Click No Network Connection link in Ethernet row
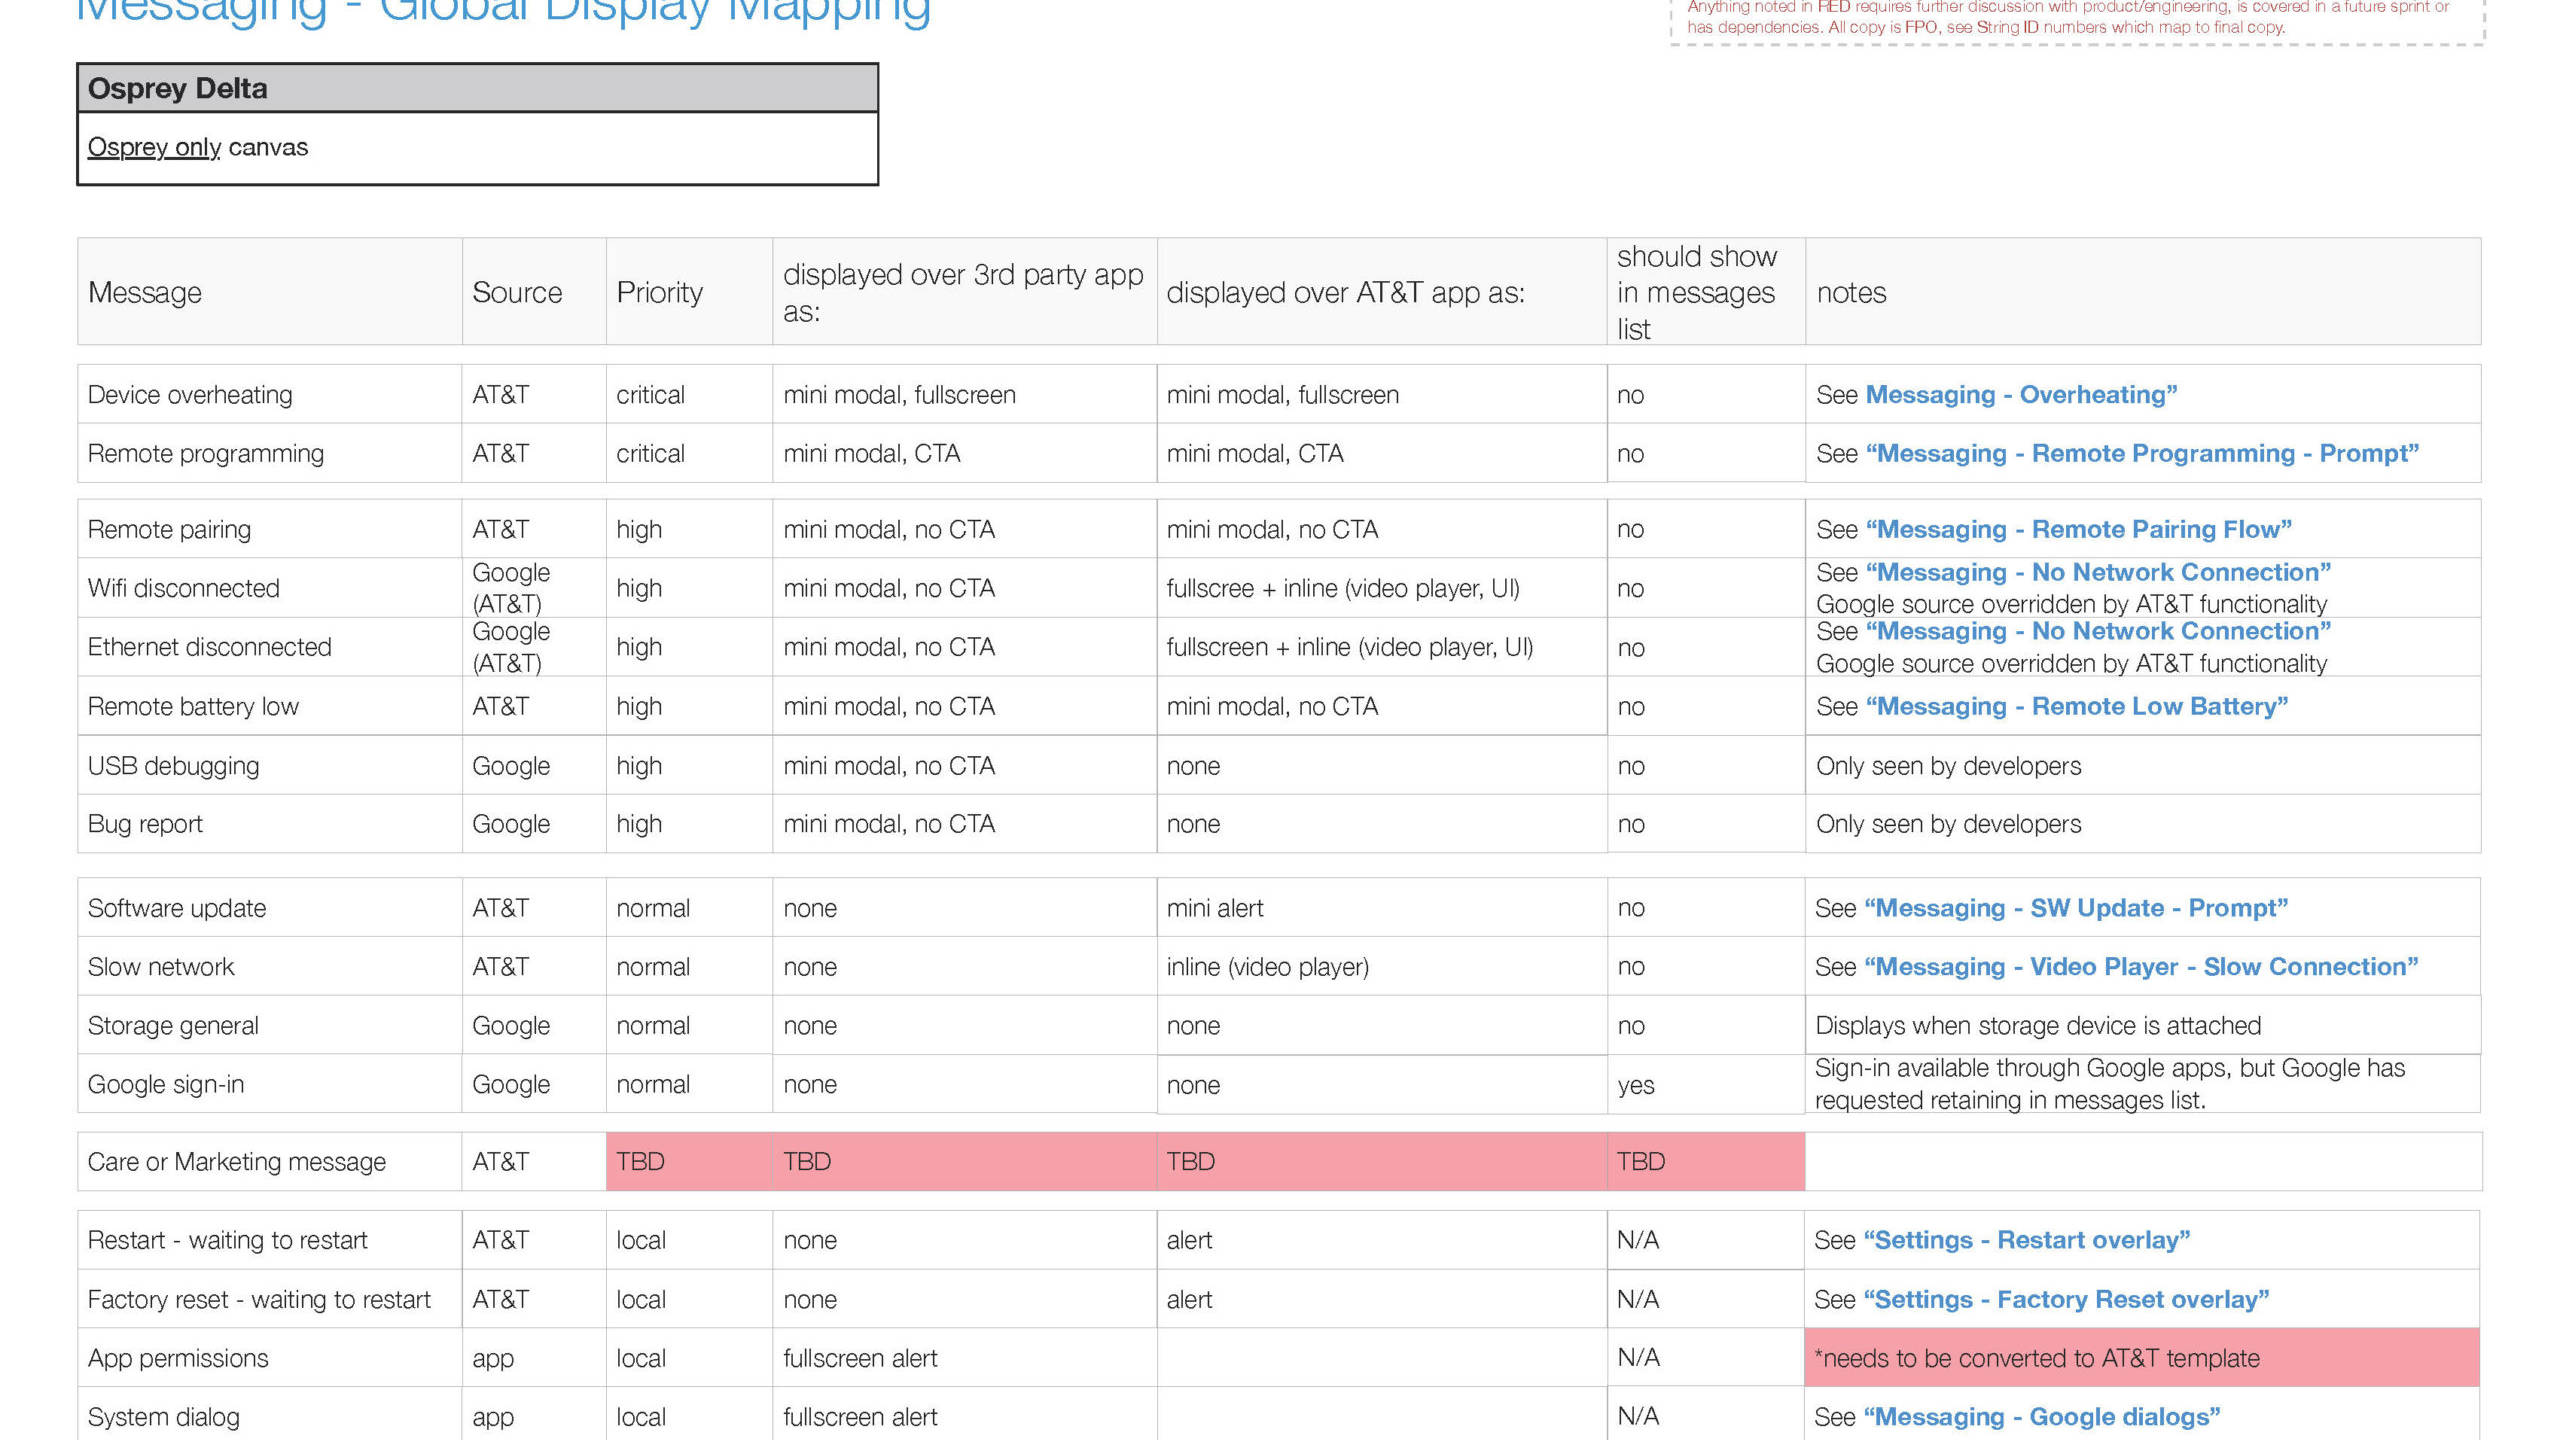Viewport: 2560px width, 1440px height. click(x=2098, y=632)
